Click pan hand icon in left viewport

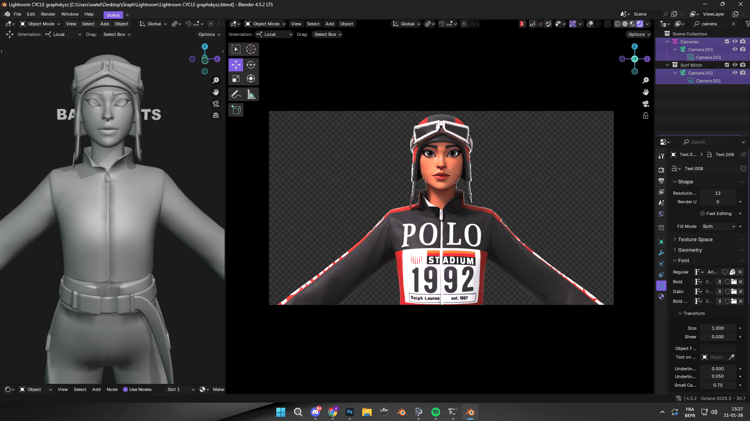point(216,92)
